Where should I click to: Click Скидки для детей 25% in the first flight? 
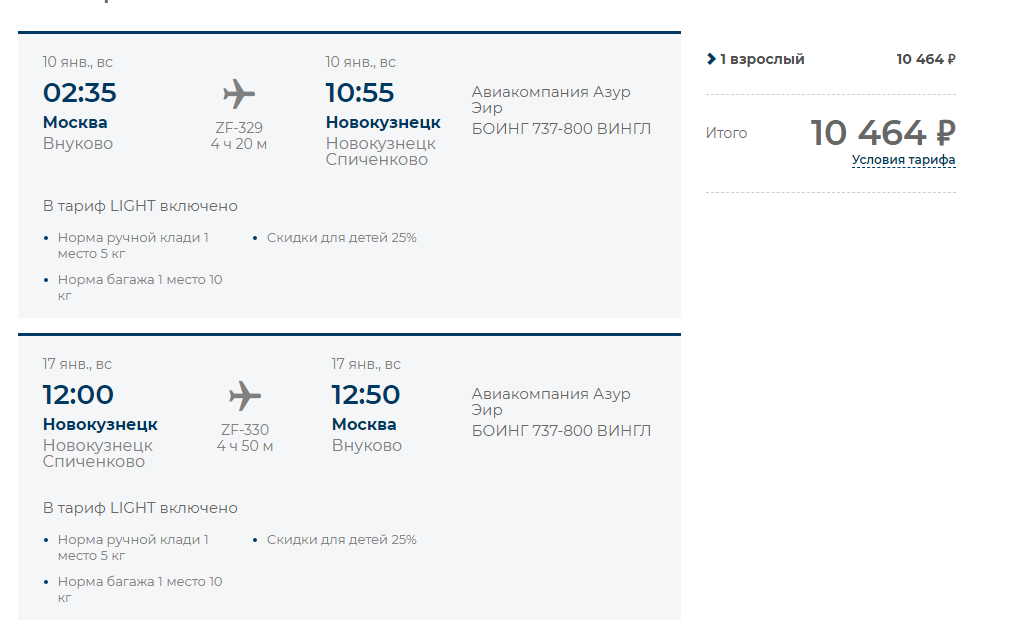(341, 238)
